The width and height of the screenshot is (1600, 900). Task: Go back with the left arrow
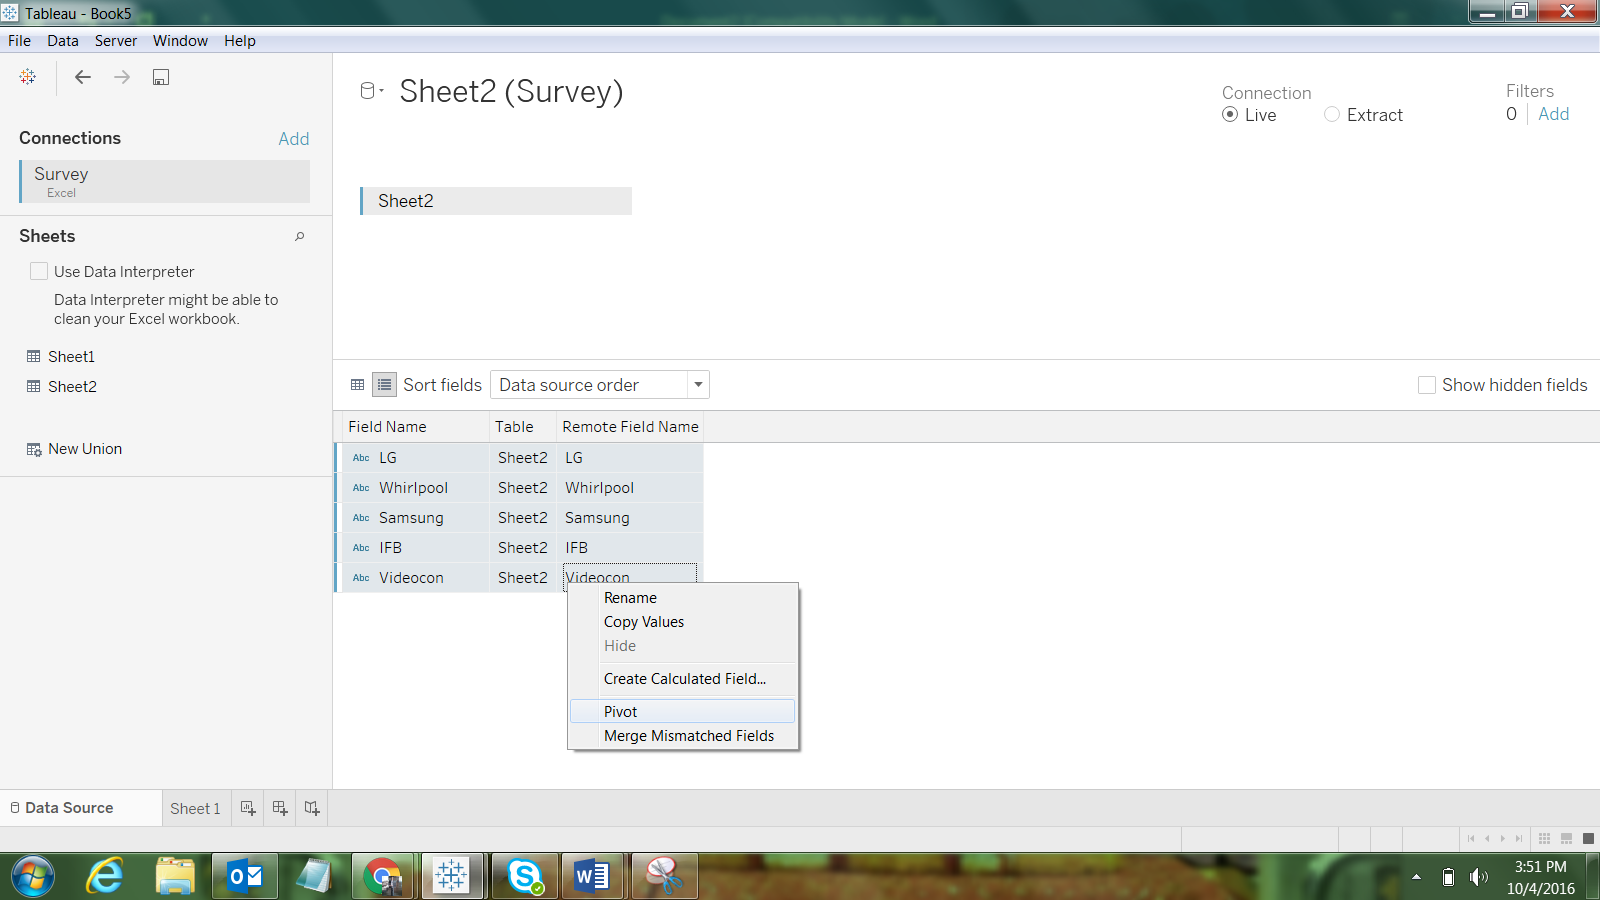coord(83,77)
